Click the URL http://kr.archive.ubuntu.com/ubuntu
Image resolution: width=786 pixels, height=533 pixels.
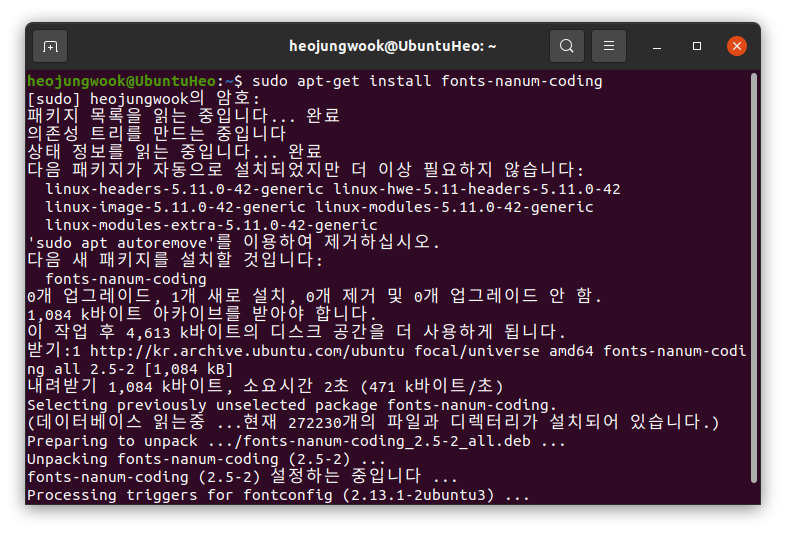(x=247, y=351)
